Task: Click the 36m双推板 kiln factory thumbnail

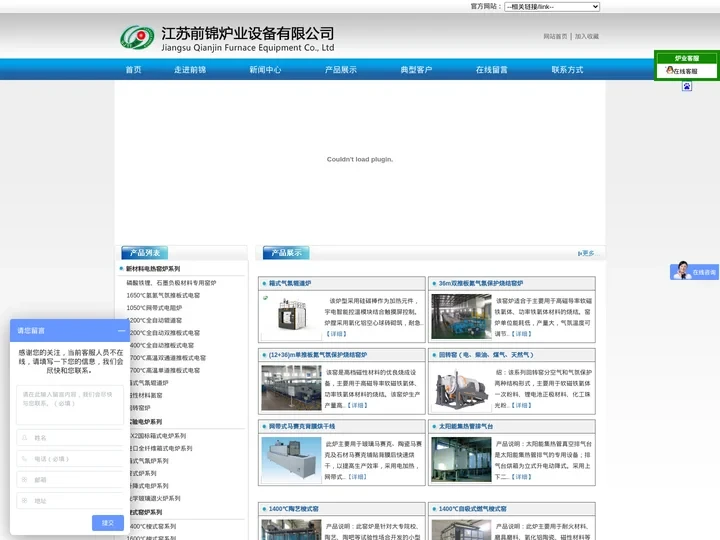Action: [x=461, y=316]
